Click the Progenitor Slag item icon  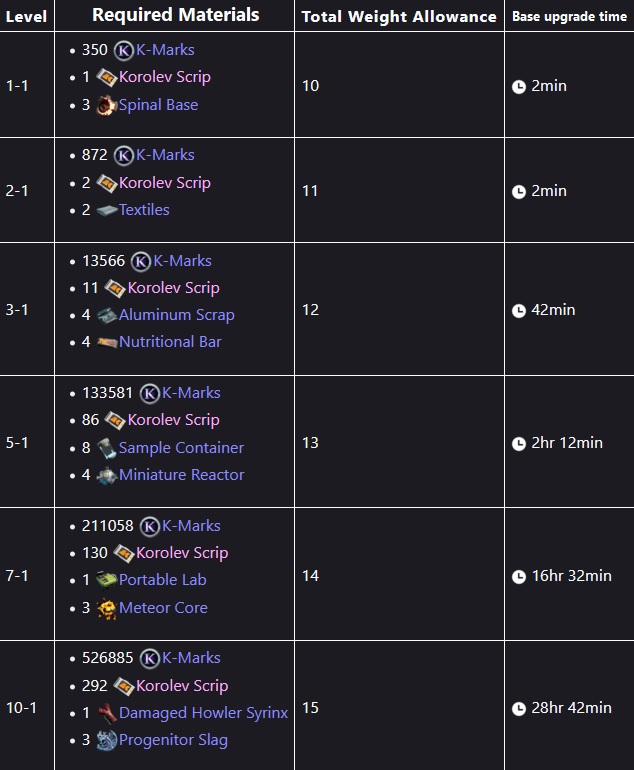(x=107, y=741)
